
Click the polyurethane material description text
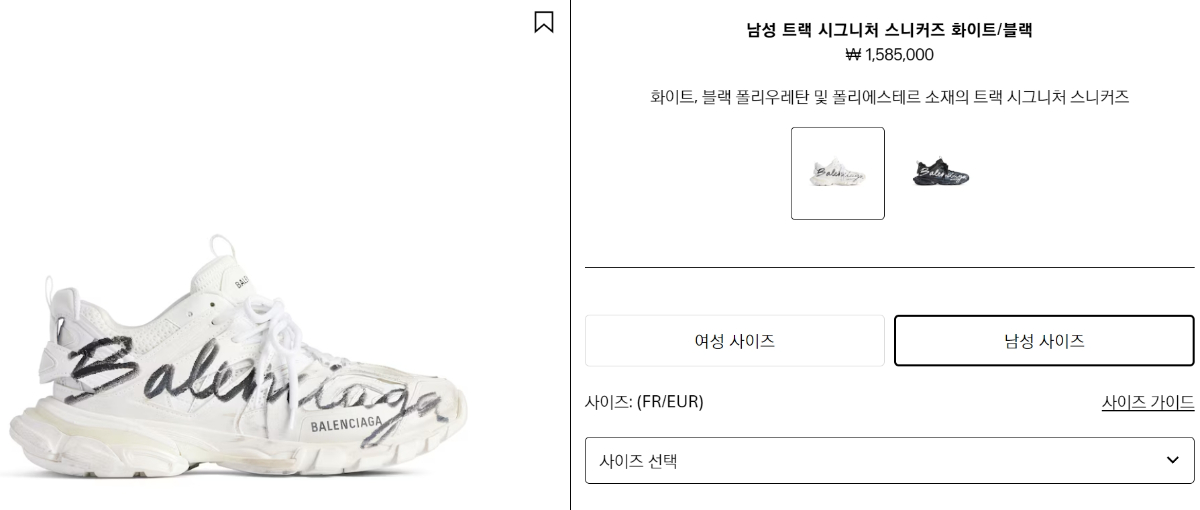[889, 97]
